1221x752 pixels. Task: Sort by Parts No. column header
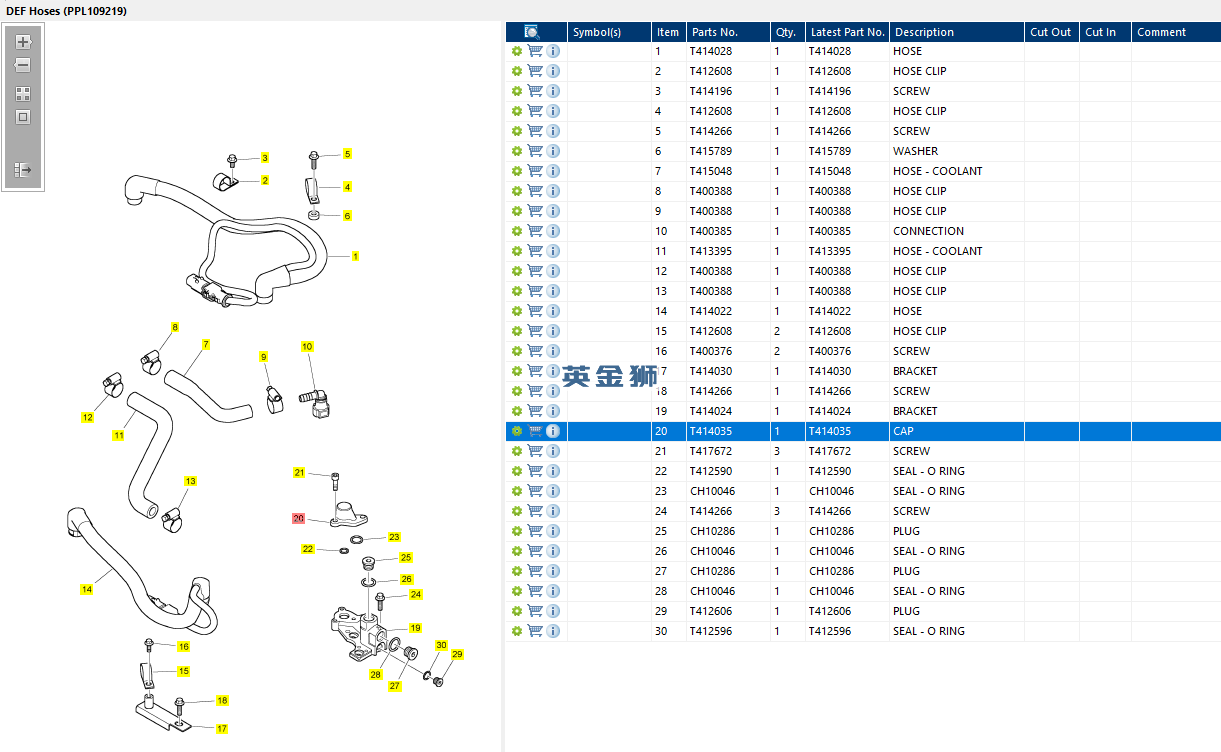(x=727, y=32)
